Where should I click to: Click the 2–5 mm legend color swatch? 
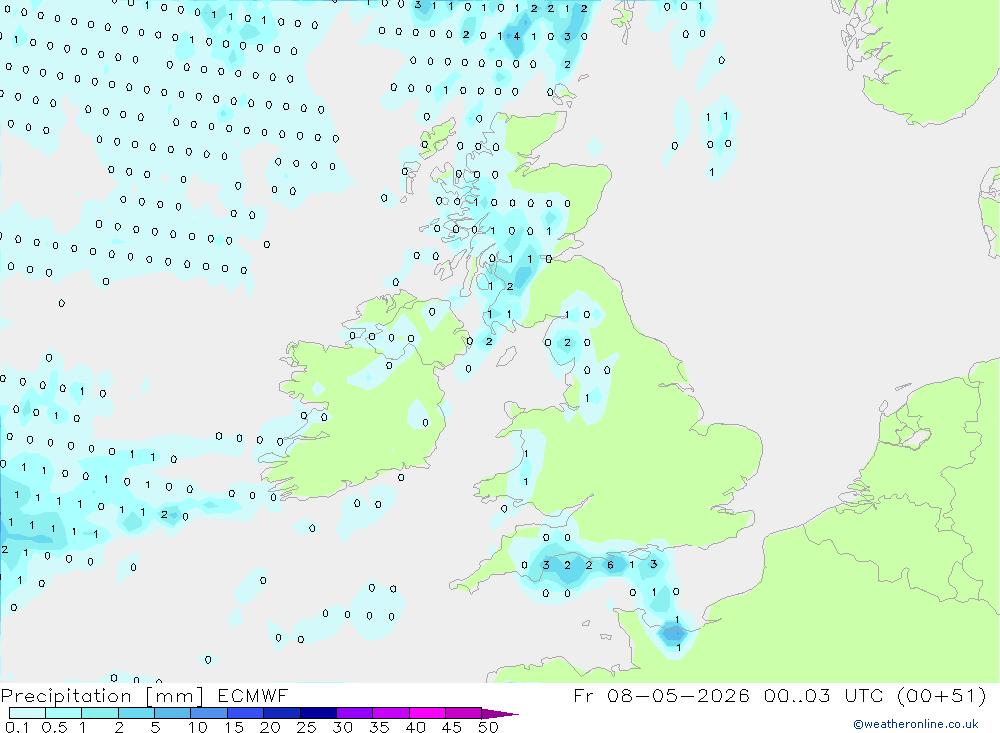tap(136, 713)
